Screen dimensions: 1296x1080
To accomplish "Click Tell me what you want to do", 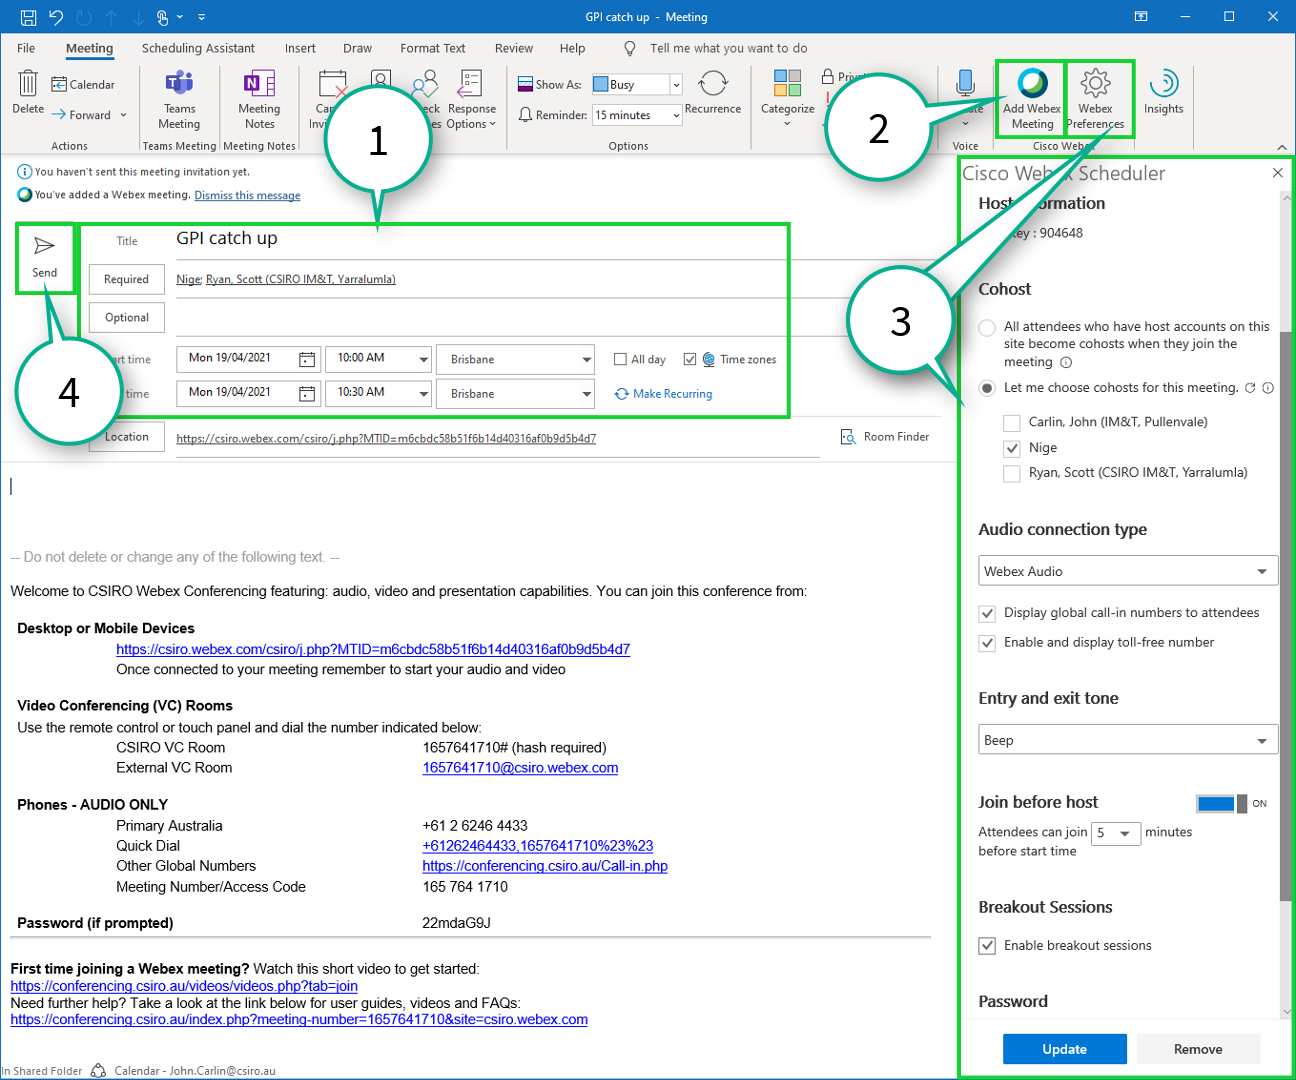I will click(x=728, y=48).
